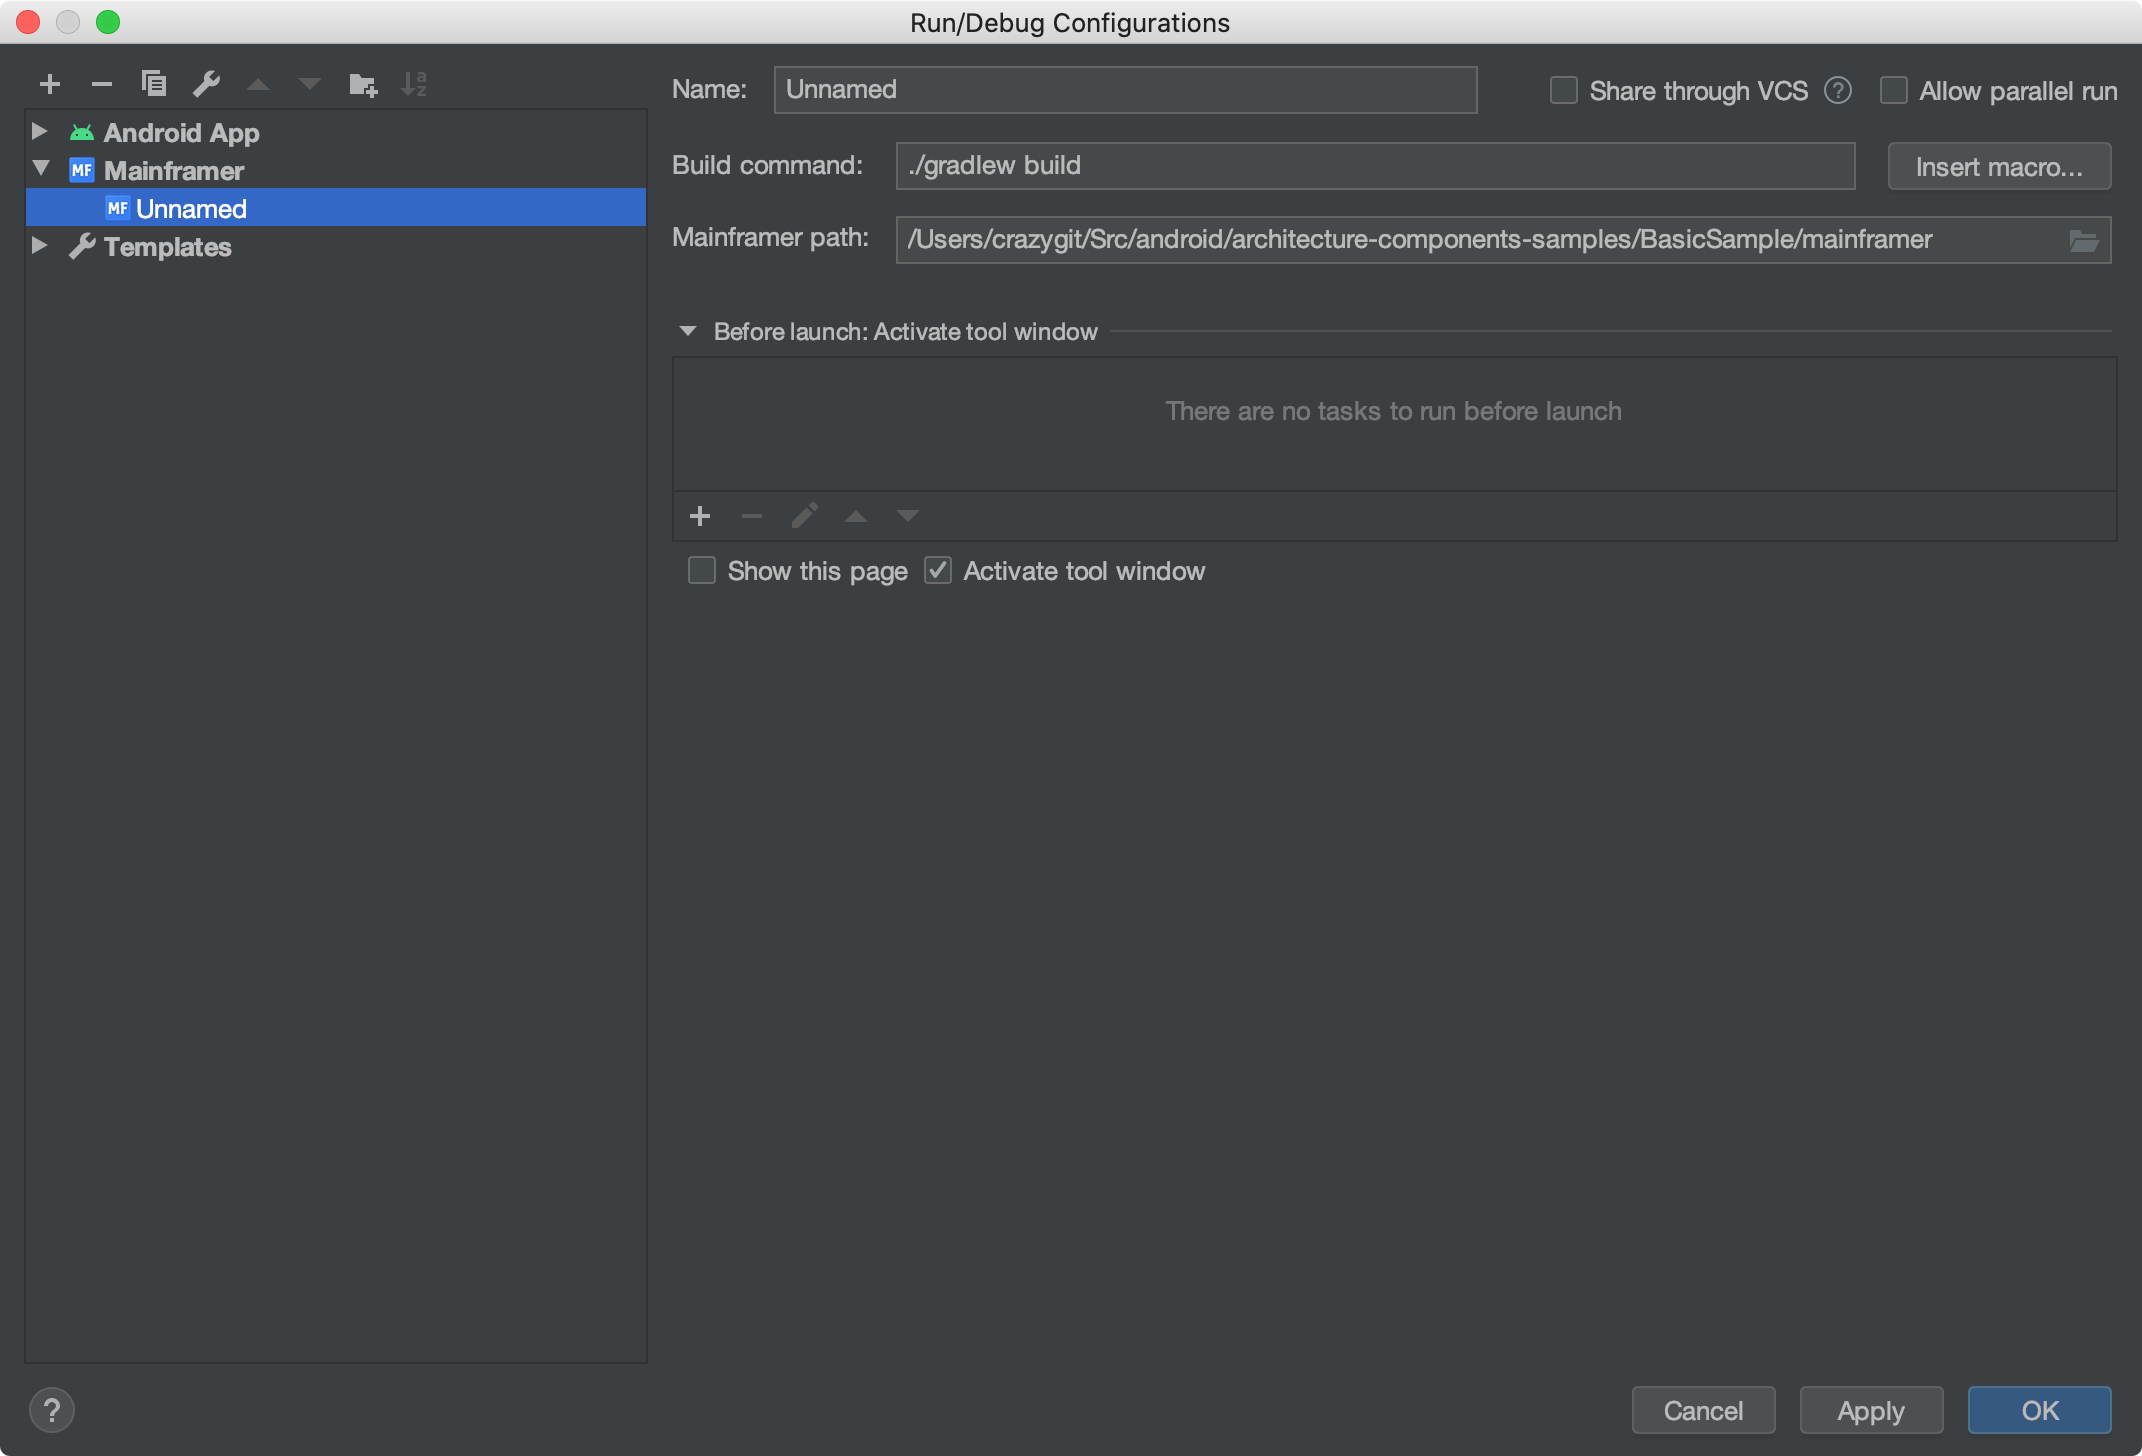This screenshot has width=2142, height=1456.
Task: Collapse the Mainframer tree node
Action: pos(40,170)
